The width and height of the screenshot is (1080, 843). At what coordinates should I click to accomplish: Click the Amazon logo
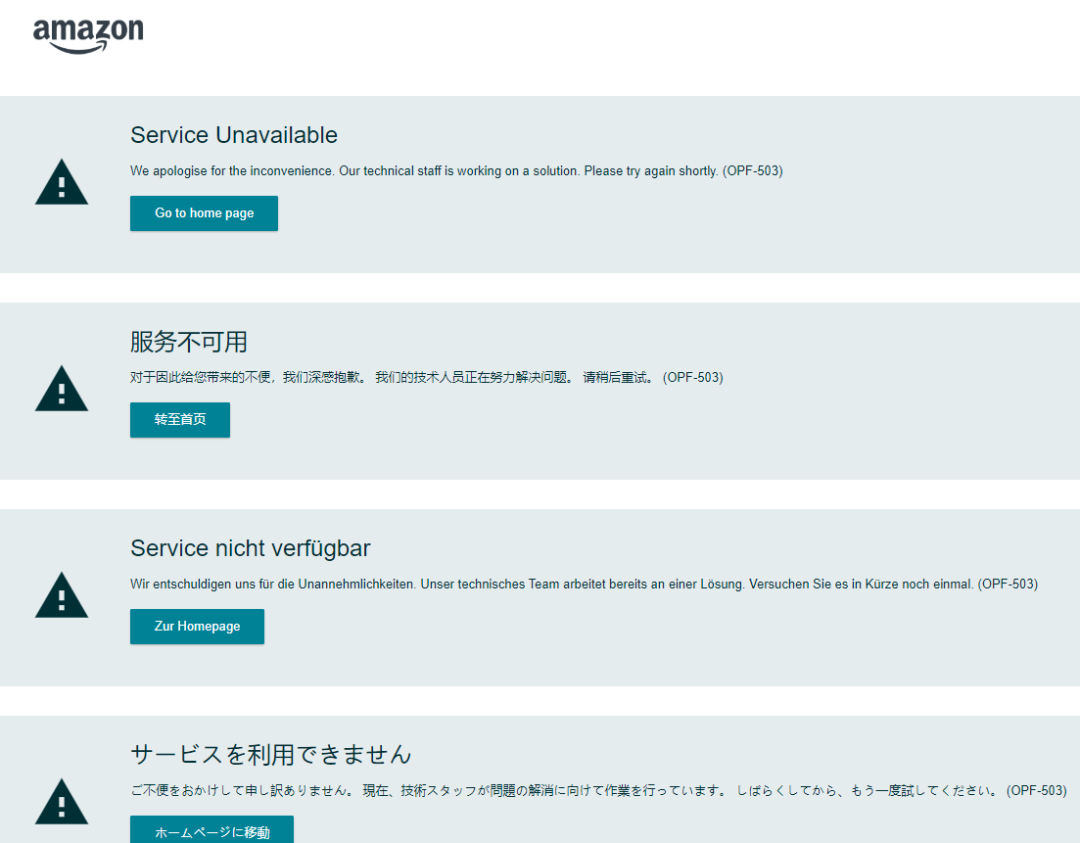[x=88, y=35]
